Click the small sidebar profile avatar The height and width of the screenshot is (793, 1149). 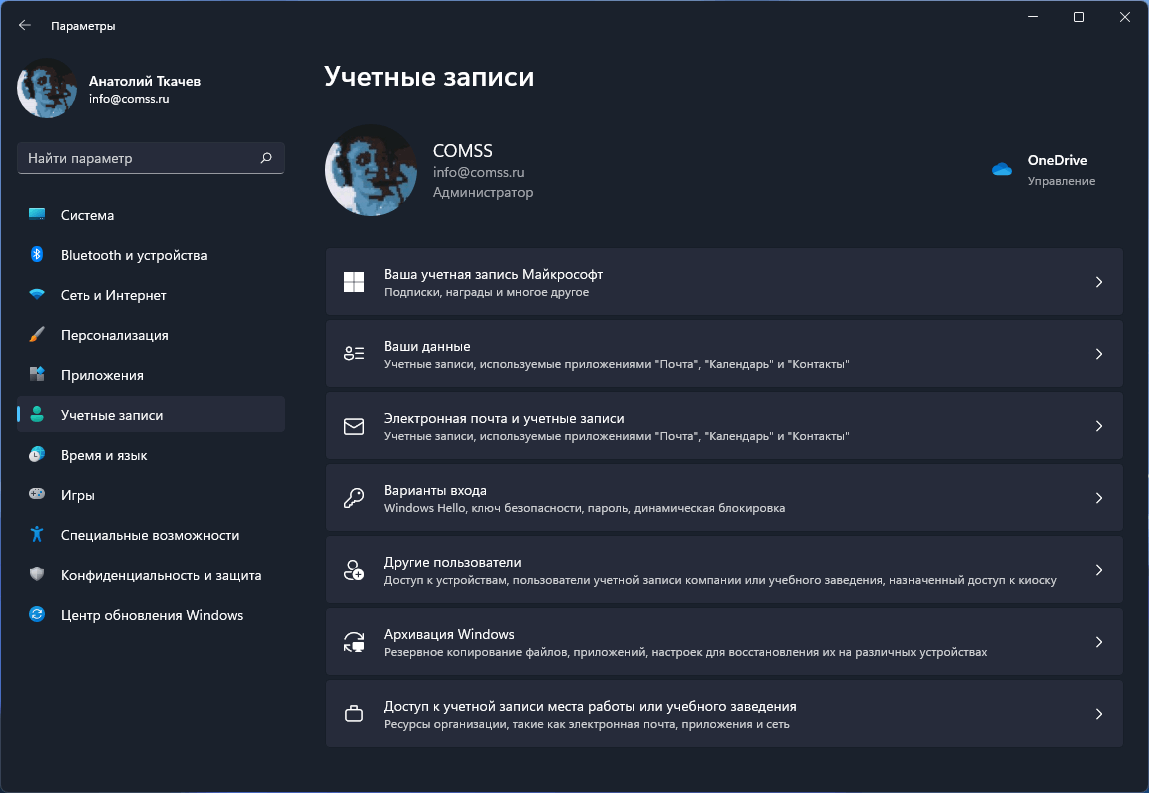coord(47,88)
